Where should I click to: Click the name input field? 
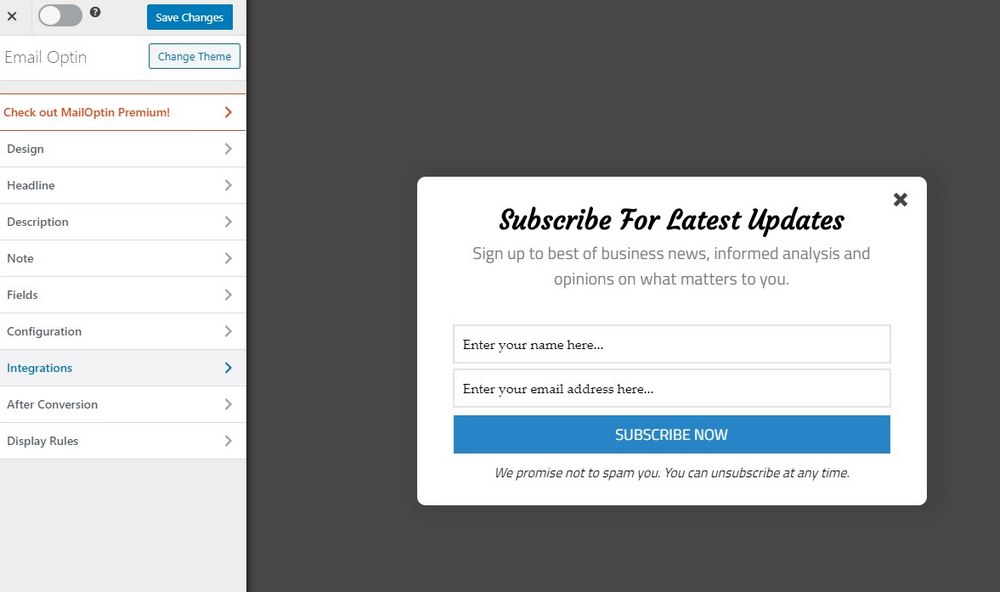tap(671, 345)
